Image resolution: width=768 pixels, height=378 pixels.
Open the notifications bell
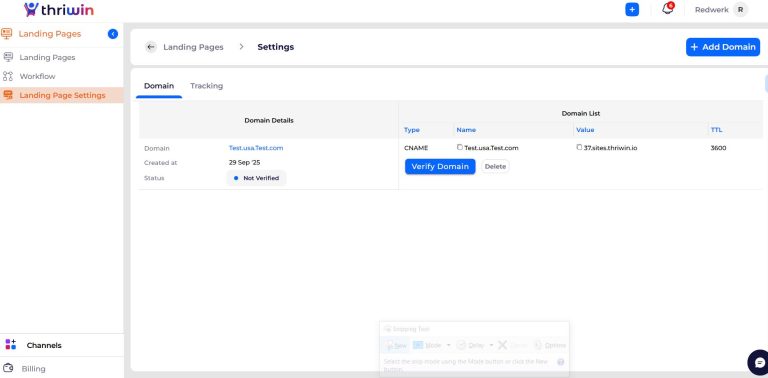pos(668,9)
